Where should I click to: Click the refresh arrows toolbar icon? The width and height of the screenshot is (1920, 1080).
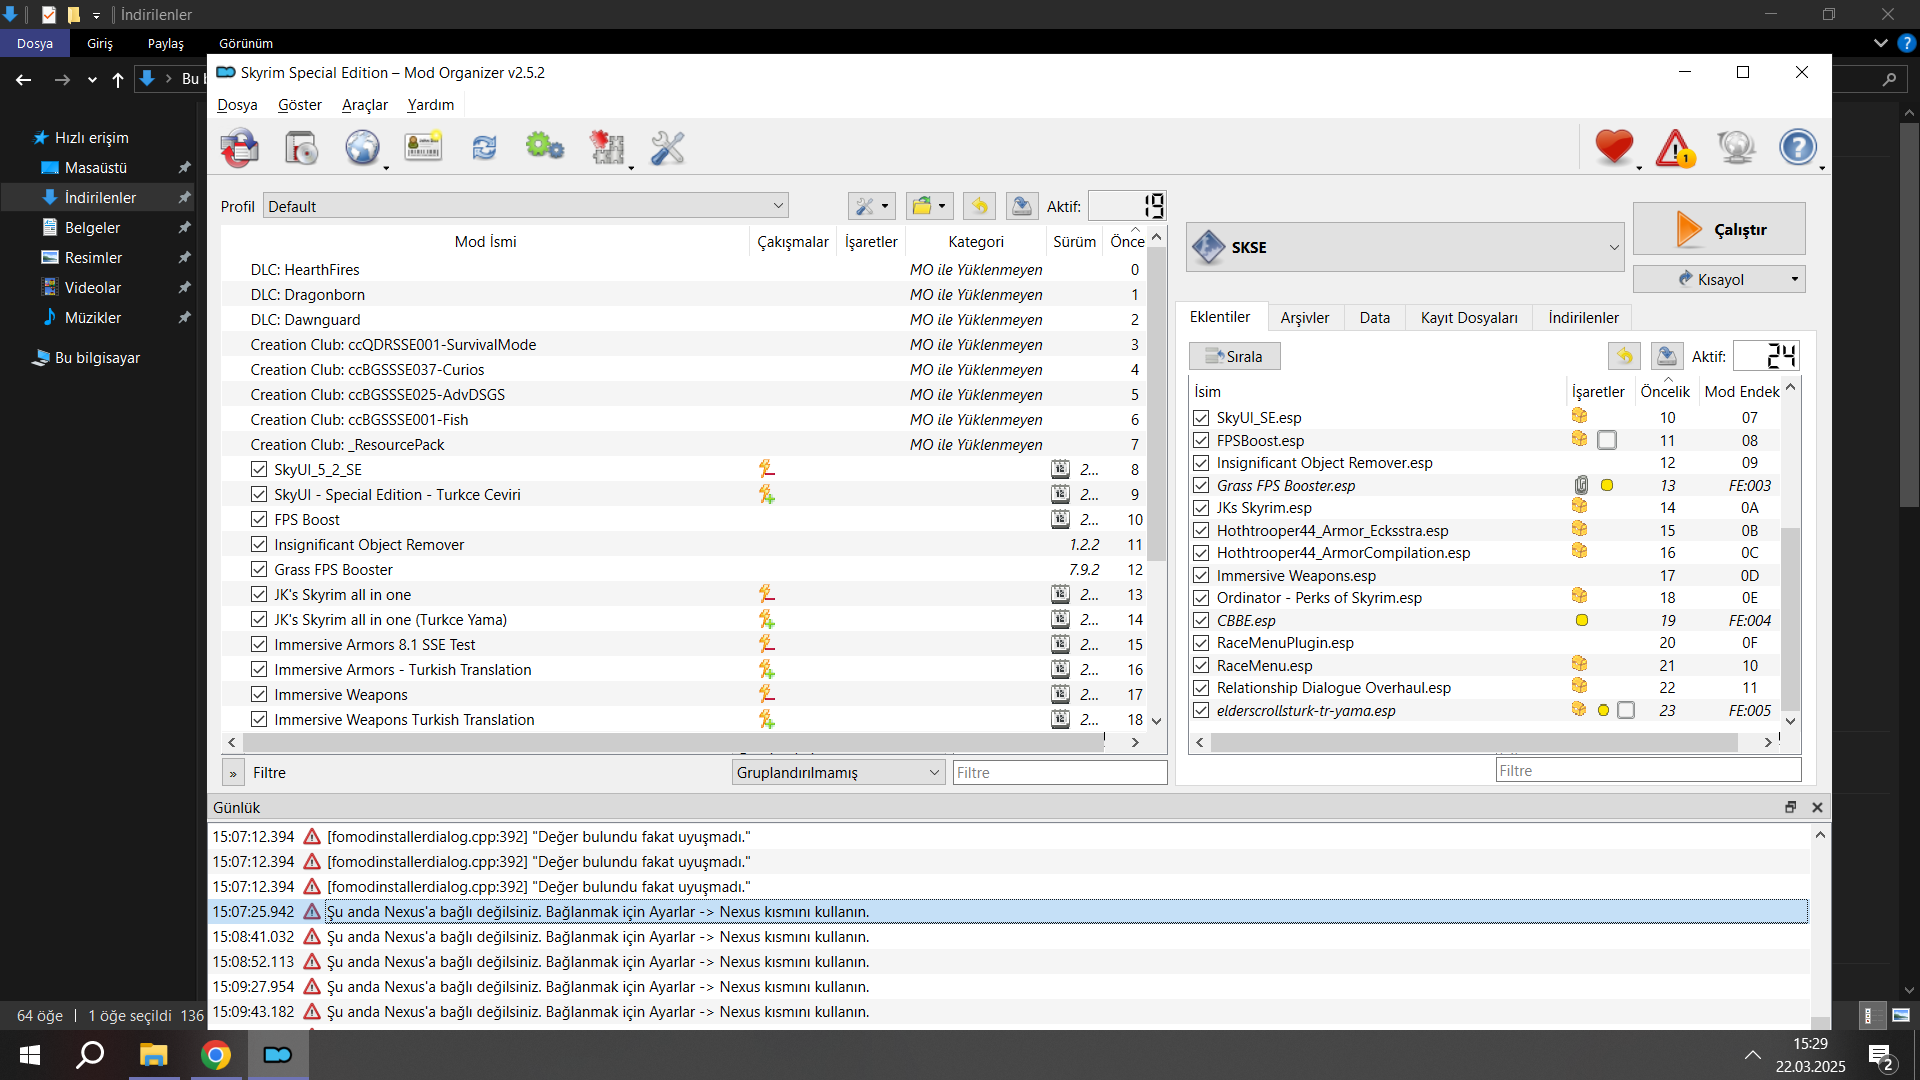[484, 148]
